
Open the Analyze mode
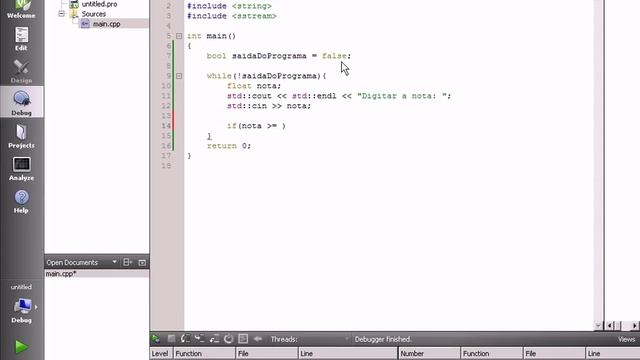(21, 169)
